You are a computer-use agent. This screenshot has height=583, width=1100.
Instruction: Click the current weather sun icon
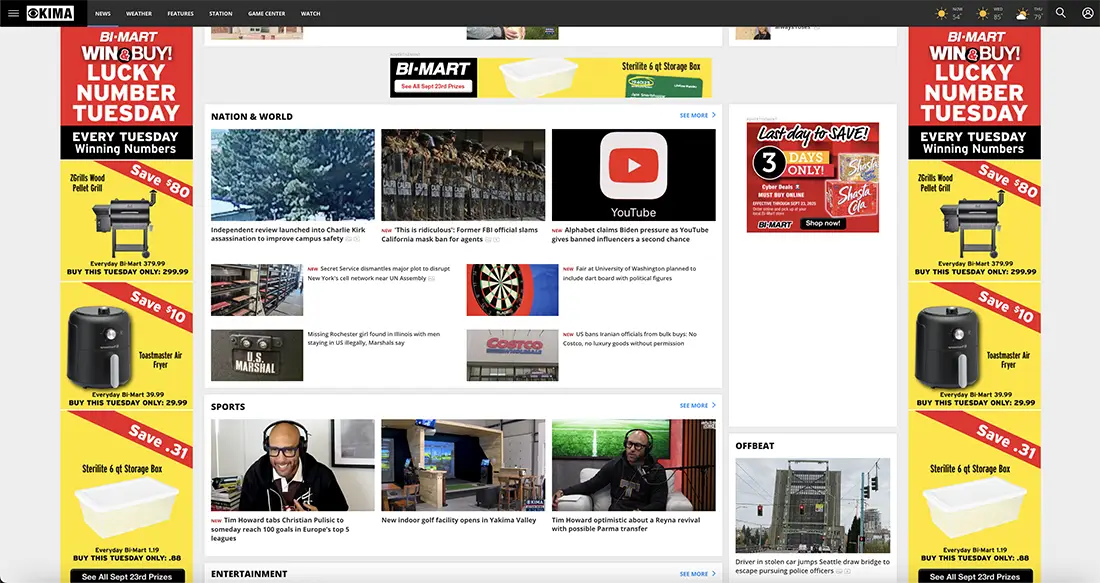click(941, 14)
